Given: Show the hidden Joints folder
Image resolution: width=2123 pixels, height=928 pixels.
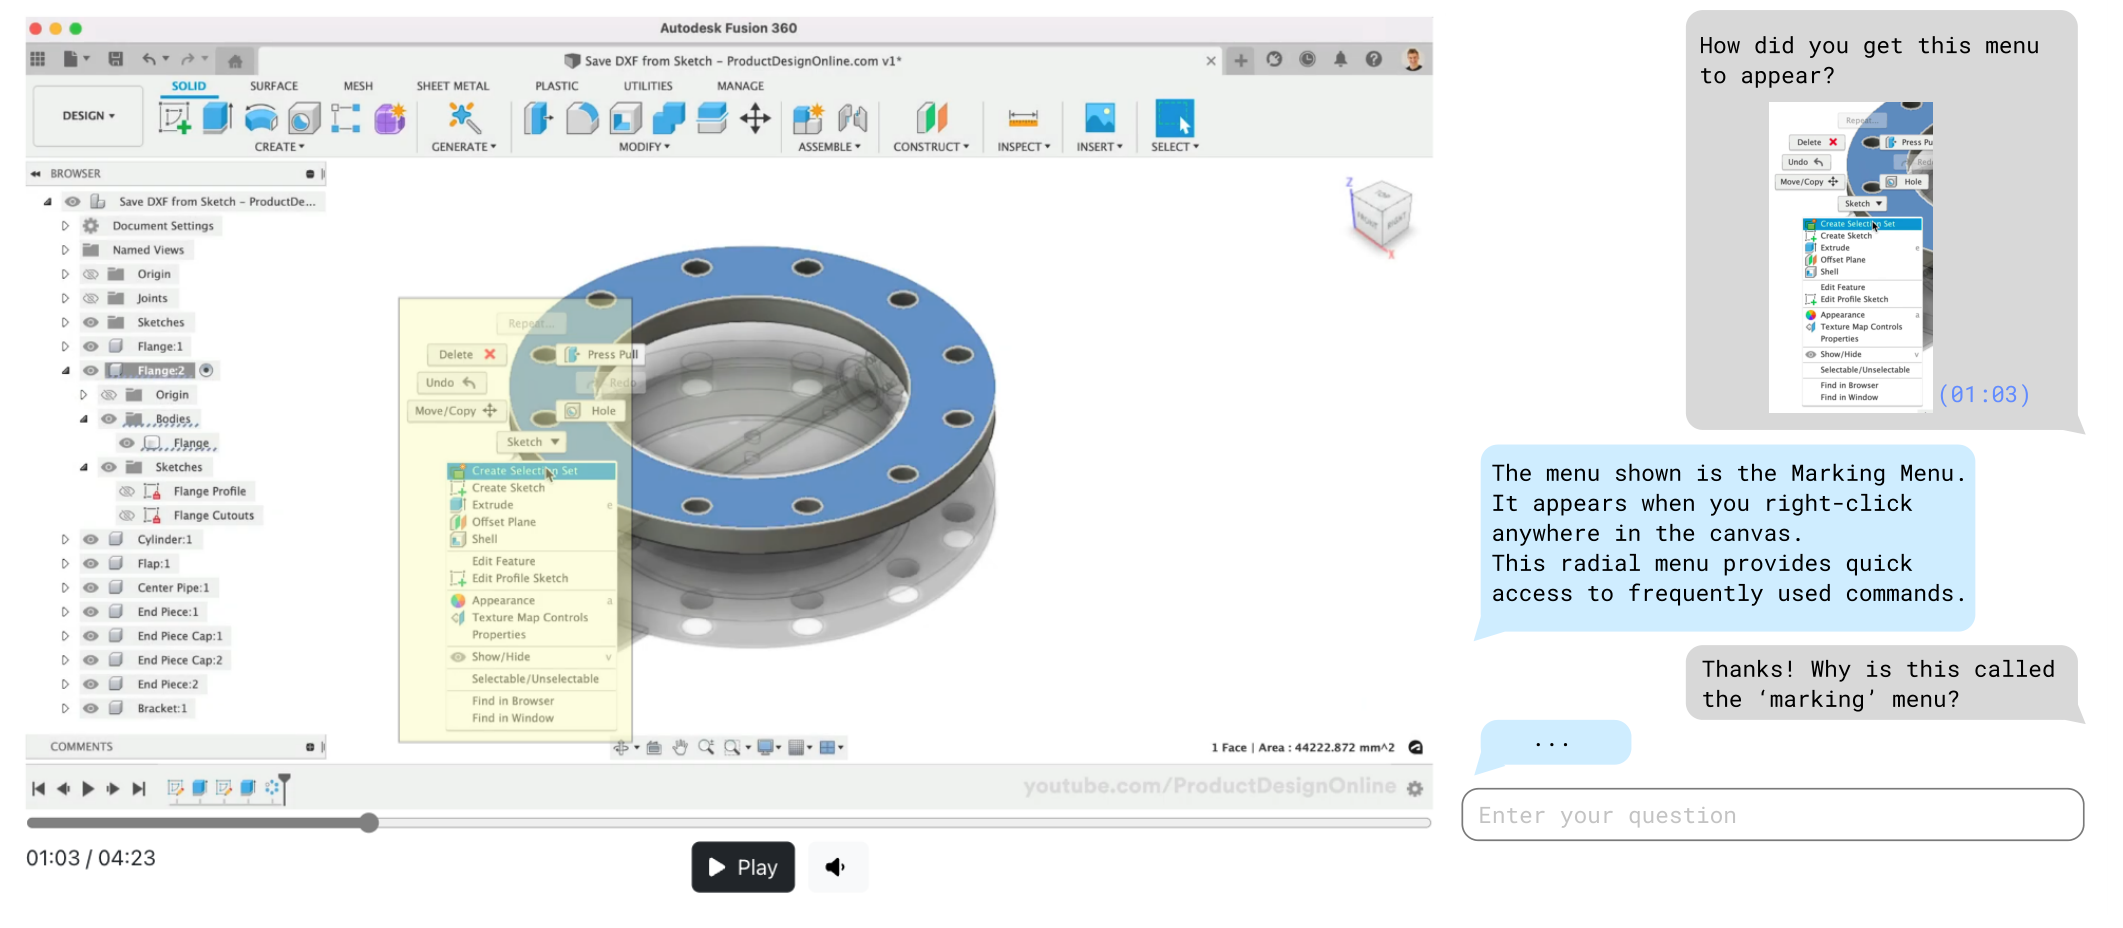Looking at the screenshot, I should click(90, 298).
